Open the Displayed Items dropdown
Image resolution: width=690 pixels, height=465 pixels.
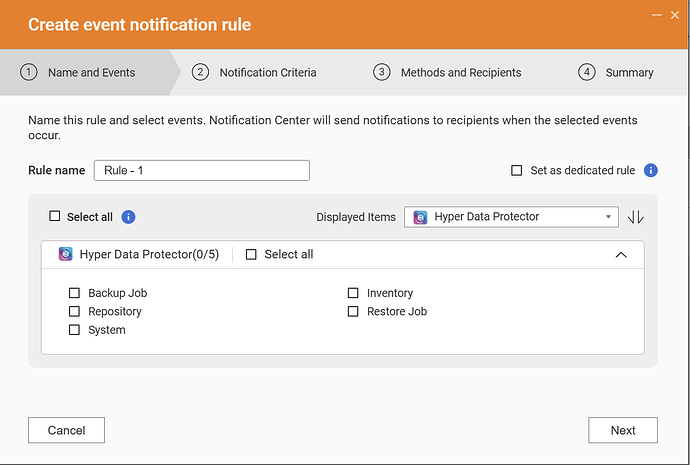[x=512, y=217]
